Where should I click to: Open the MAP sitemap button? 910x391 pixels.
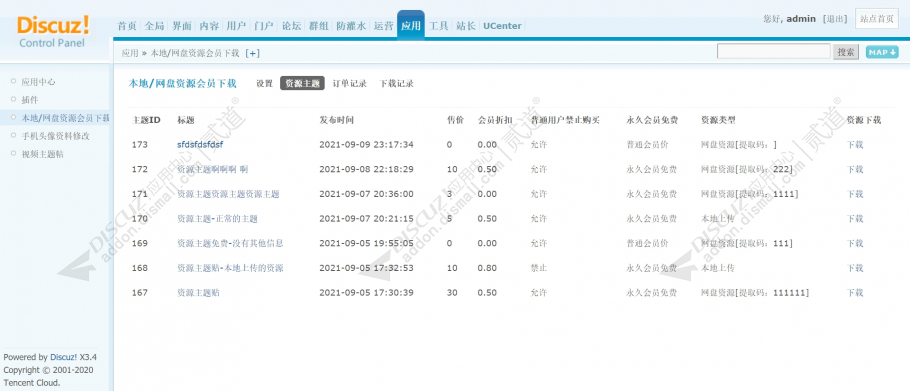882,52
